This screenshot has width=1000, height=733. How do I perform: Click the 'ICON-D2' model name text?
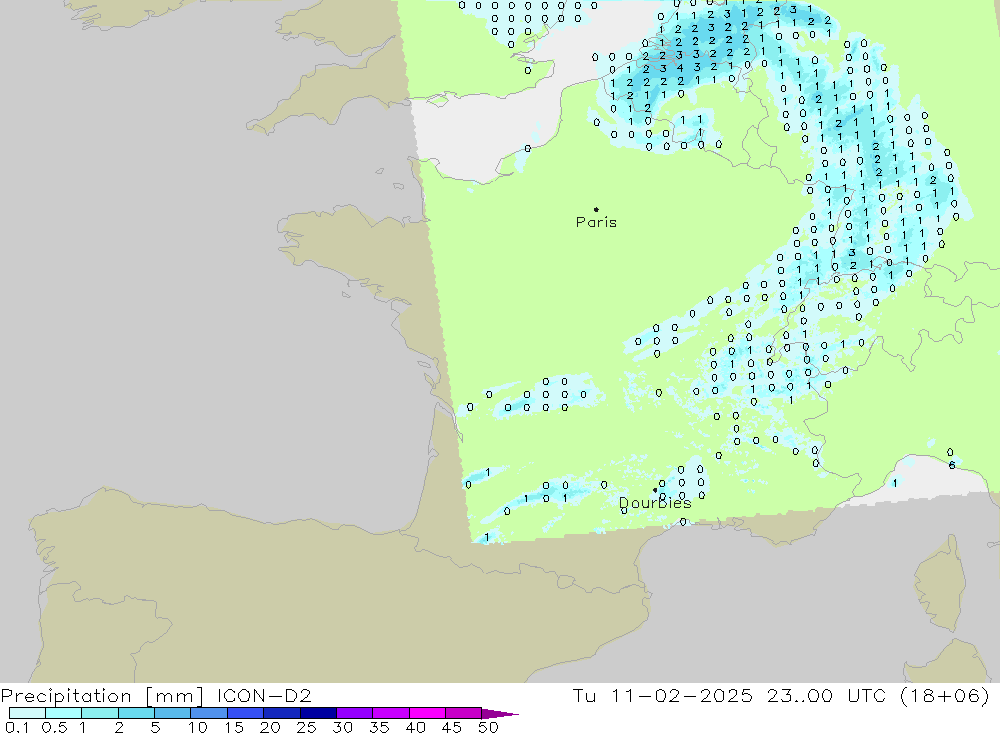(264, 695)
